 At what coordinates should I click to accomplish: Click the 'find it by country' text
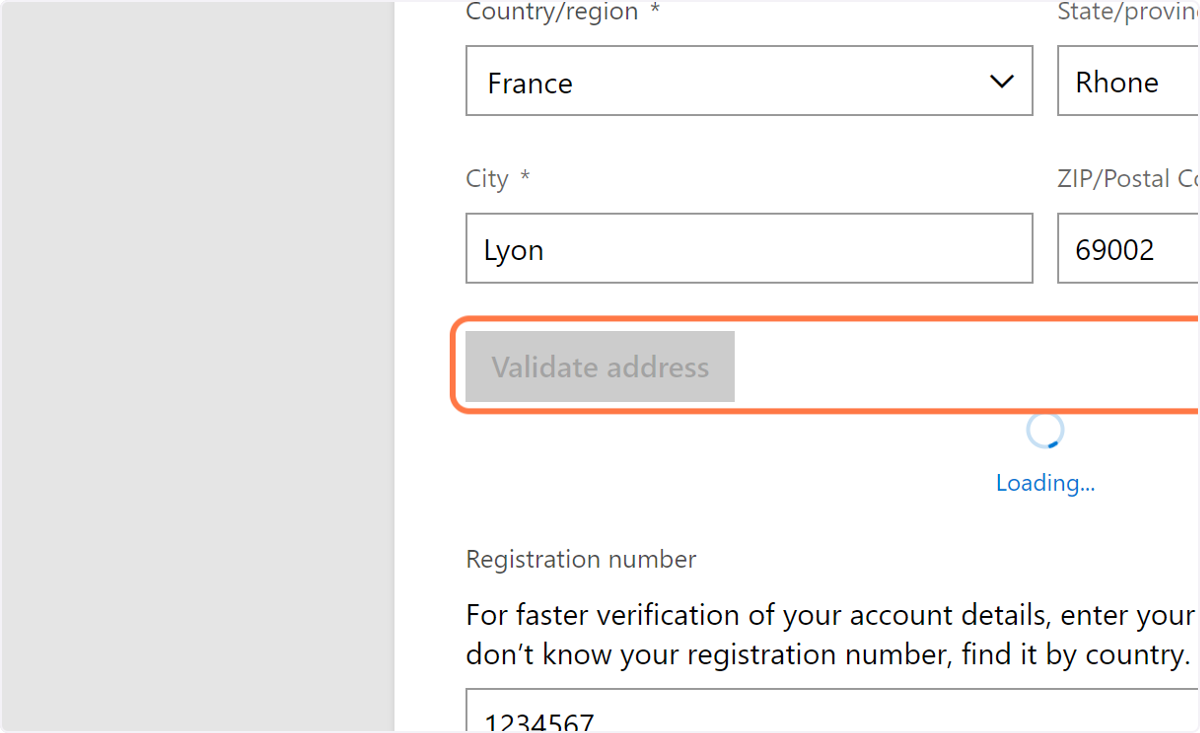(1076, 655)
